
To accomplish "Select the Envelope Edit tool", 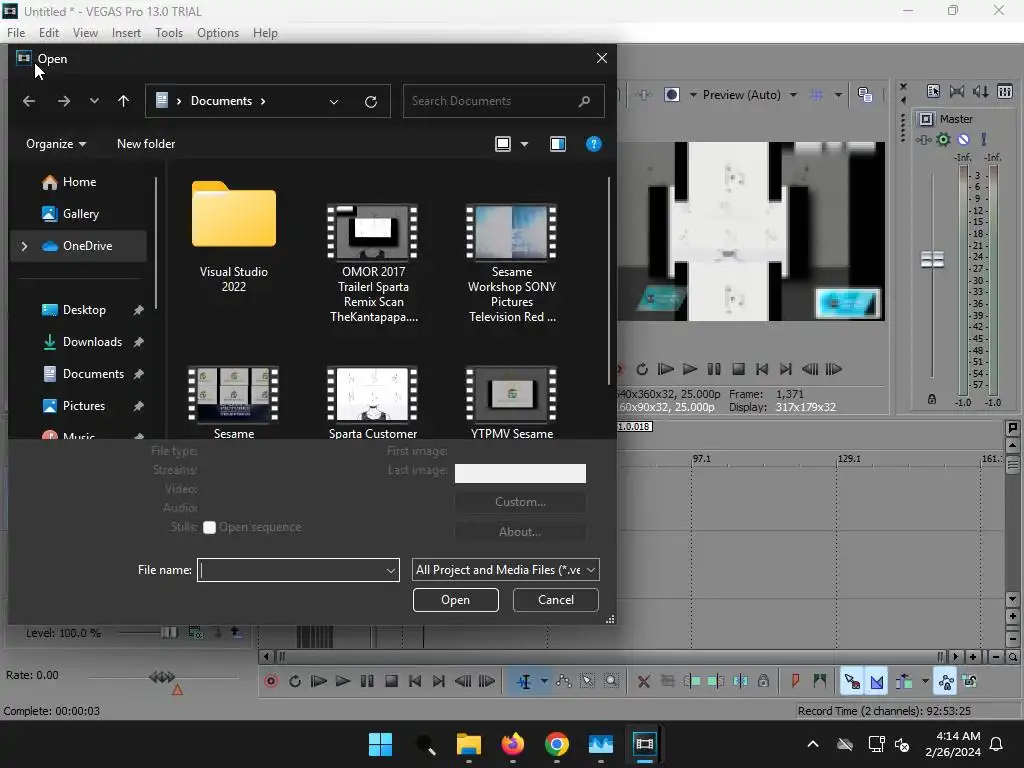I will click(x=564, y=681).
